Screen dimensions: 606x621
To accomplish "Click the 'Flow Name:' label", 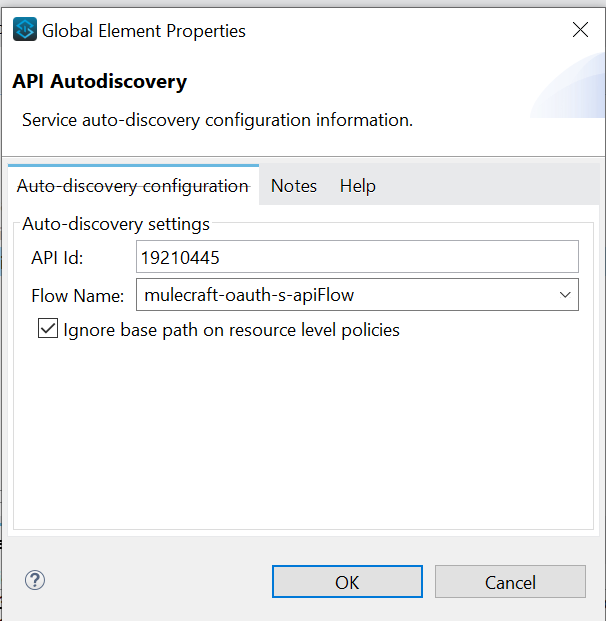I will (x=77, y=296).
